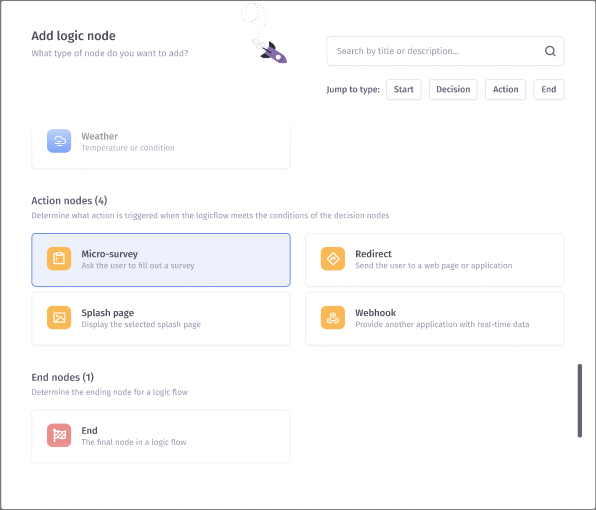The image size is (596, 510).
Task: Click 'Temperature or condition' description
Action: (x=128, y=148)
